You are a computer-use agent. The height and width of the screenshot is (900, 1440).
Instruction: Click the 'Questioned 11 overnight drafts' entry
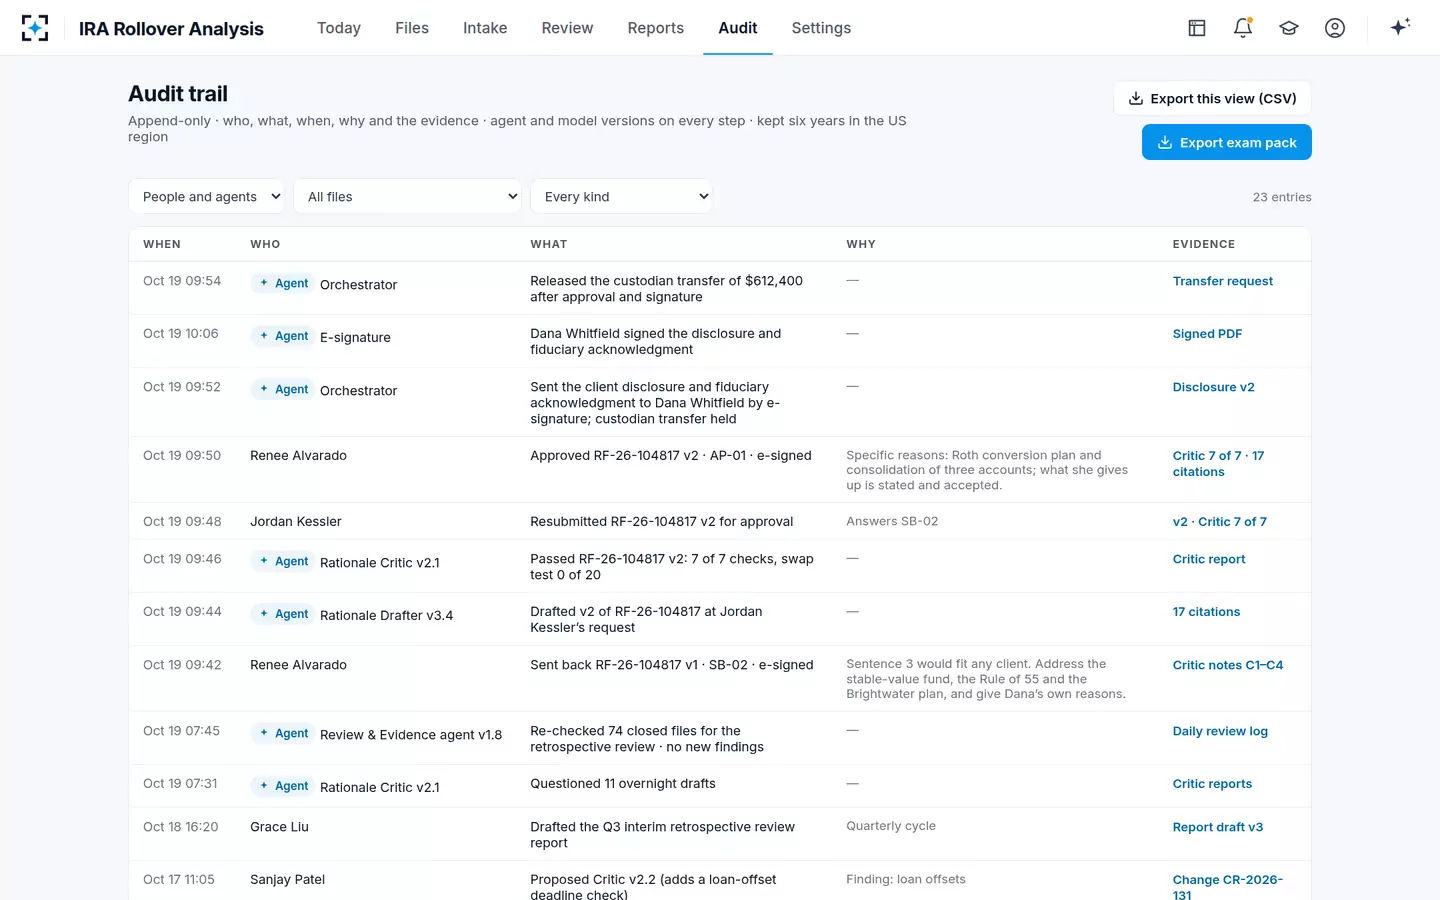click(623, 784)
